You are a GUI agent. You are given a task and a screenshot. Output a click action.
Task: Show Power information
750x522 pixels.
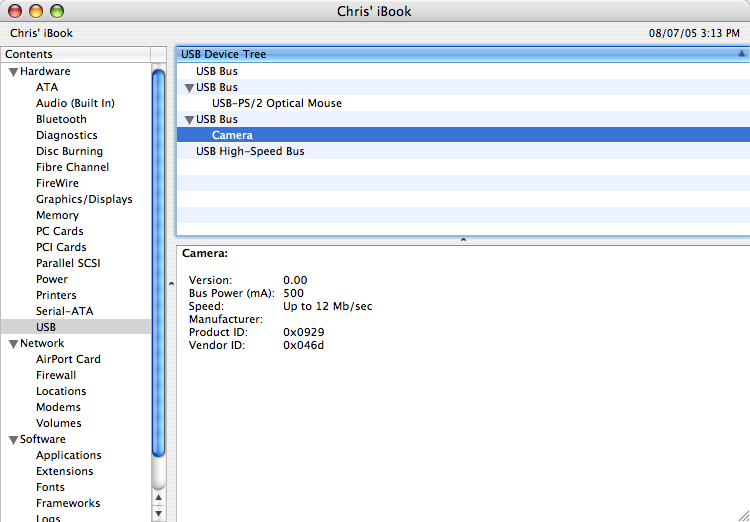(x=52, y=279)
